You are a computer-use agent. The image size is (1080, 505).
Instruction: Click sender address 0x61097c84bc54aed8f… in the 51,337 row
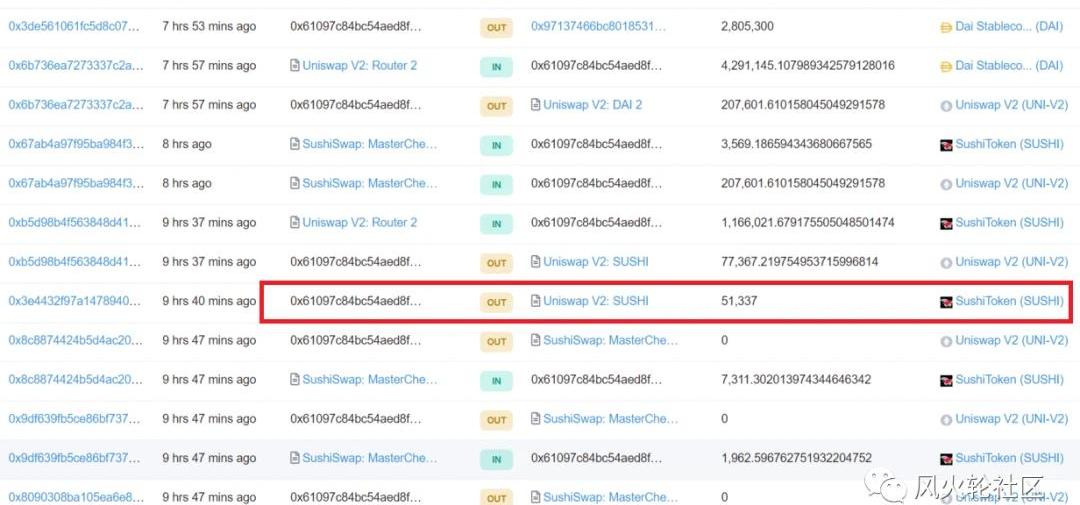coord(356,301)
